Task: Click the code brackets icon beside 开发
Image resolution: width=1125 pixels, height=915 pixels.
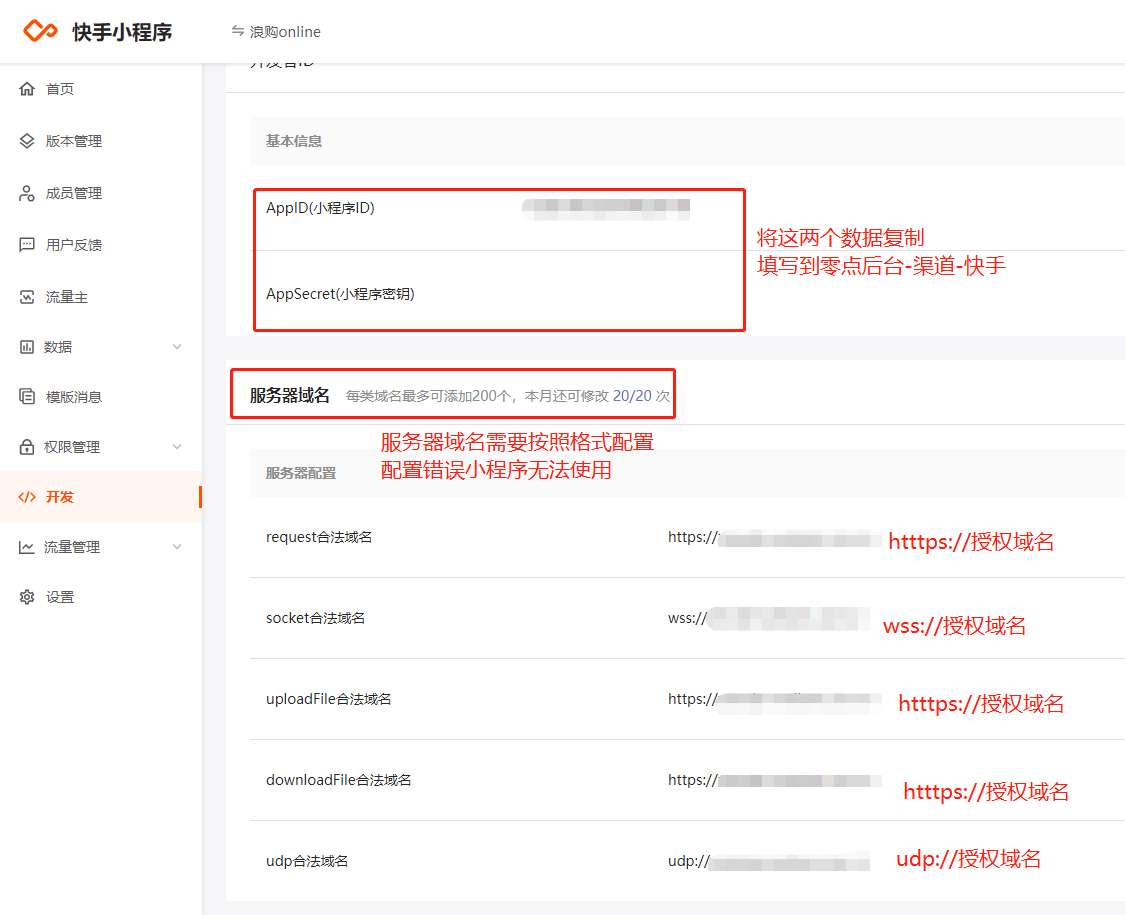Action: click(27, 497)
